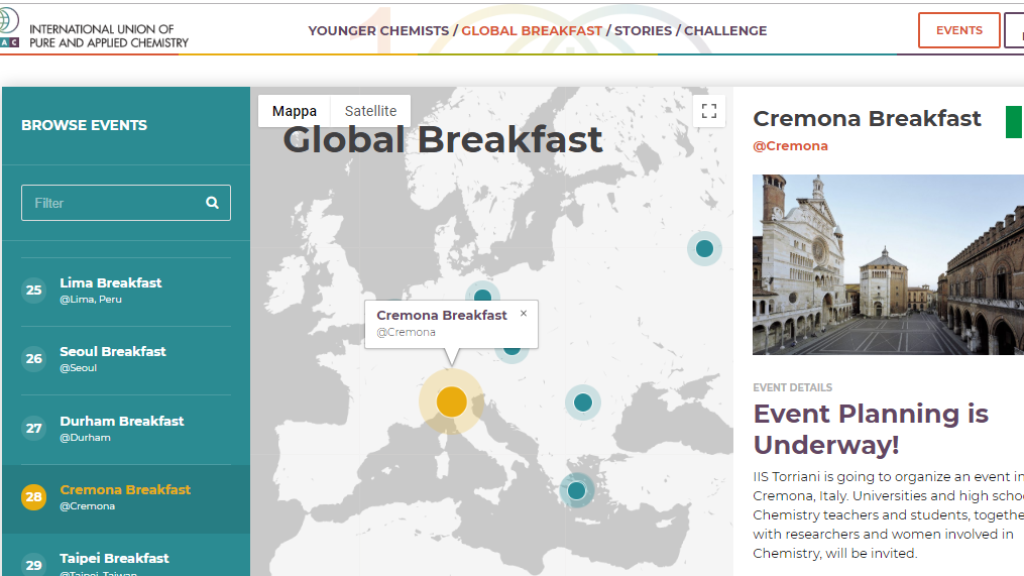
Task: Click the @Seoul location text
Action: pyautogui.click(x=78, y=368)
